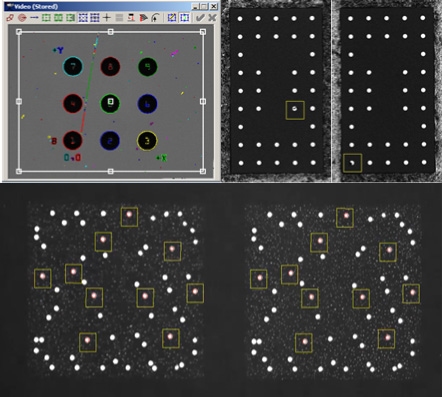Click the gray checkmark accept icon
Screen dimensions: 442x397
200,18
